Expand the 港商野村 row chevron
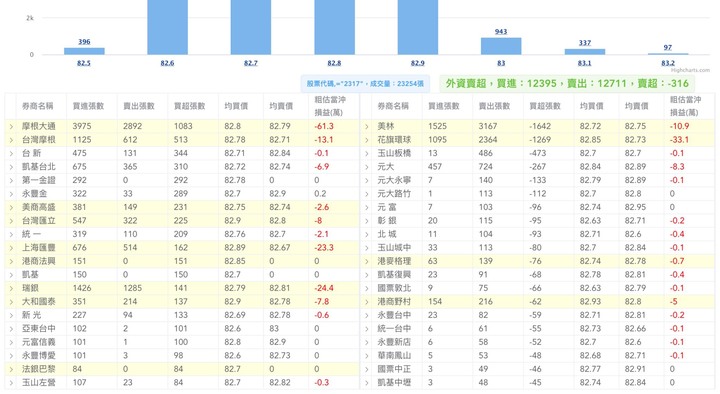The height and width of the screenshot is (394, 720). [366, 302]
